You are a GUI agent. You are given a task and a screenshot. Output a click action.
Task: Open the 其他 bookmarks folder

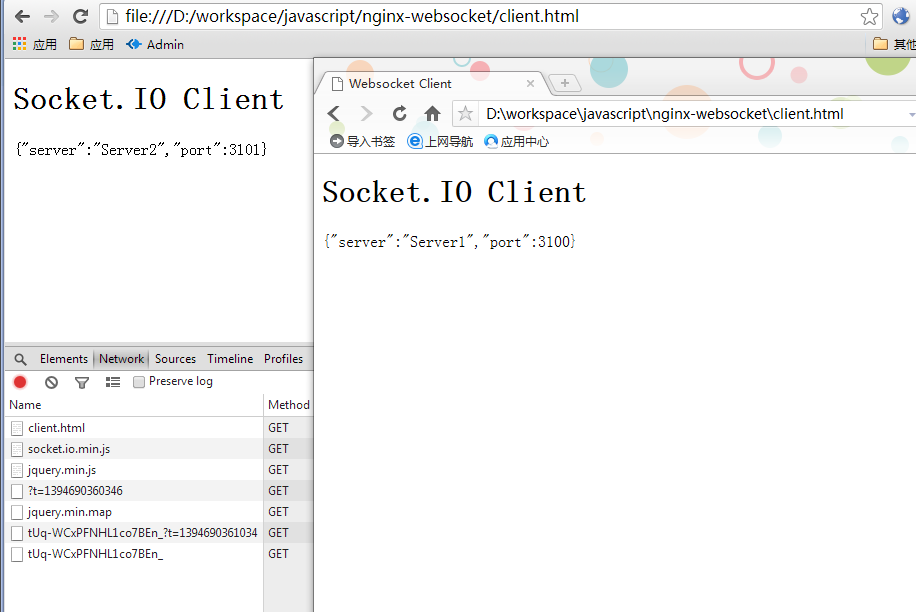[898, 44]
